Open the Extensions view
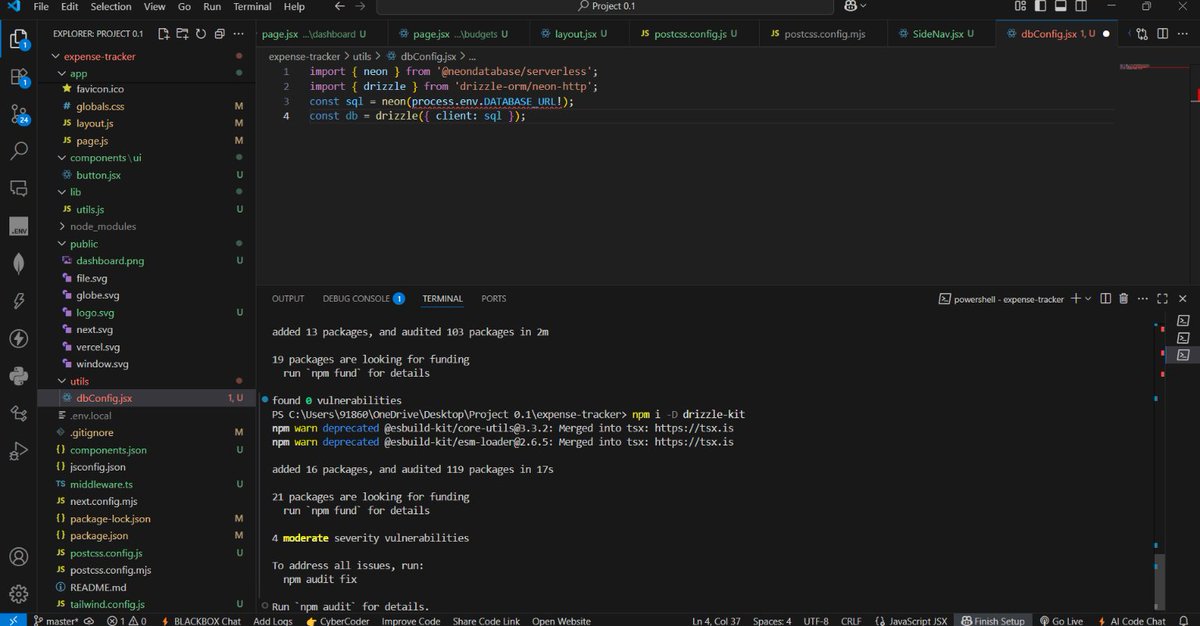The image size is (1200, 626). coord(18,77)
